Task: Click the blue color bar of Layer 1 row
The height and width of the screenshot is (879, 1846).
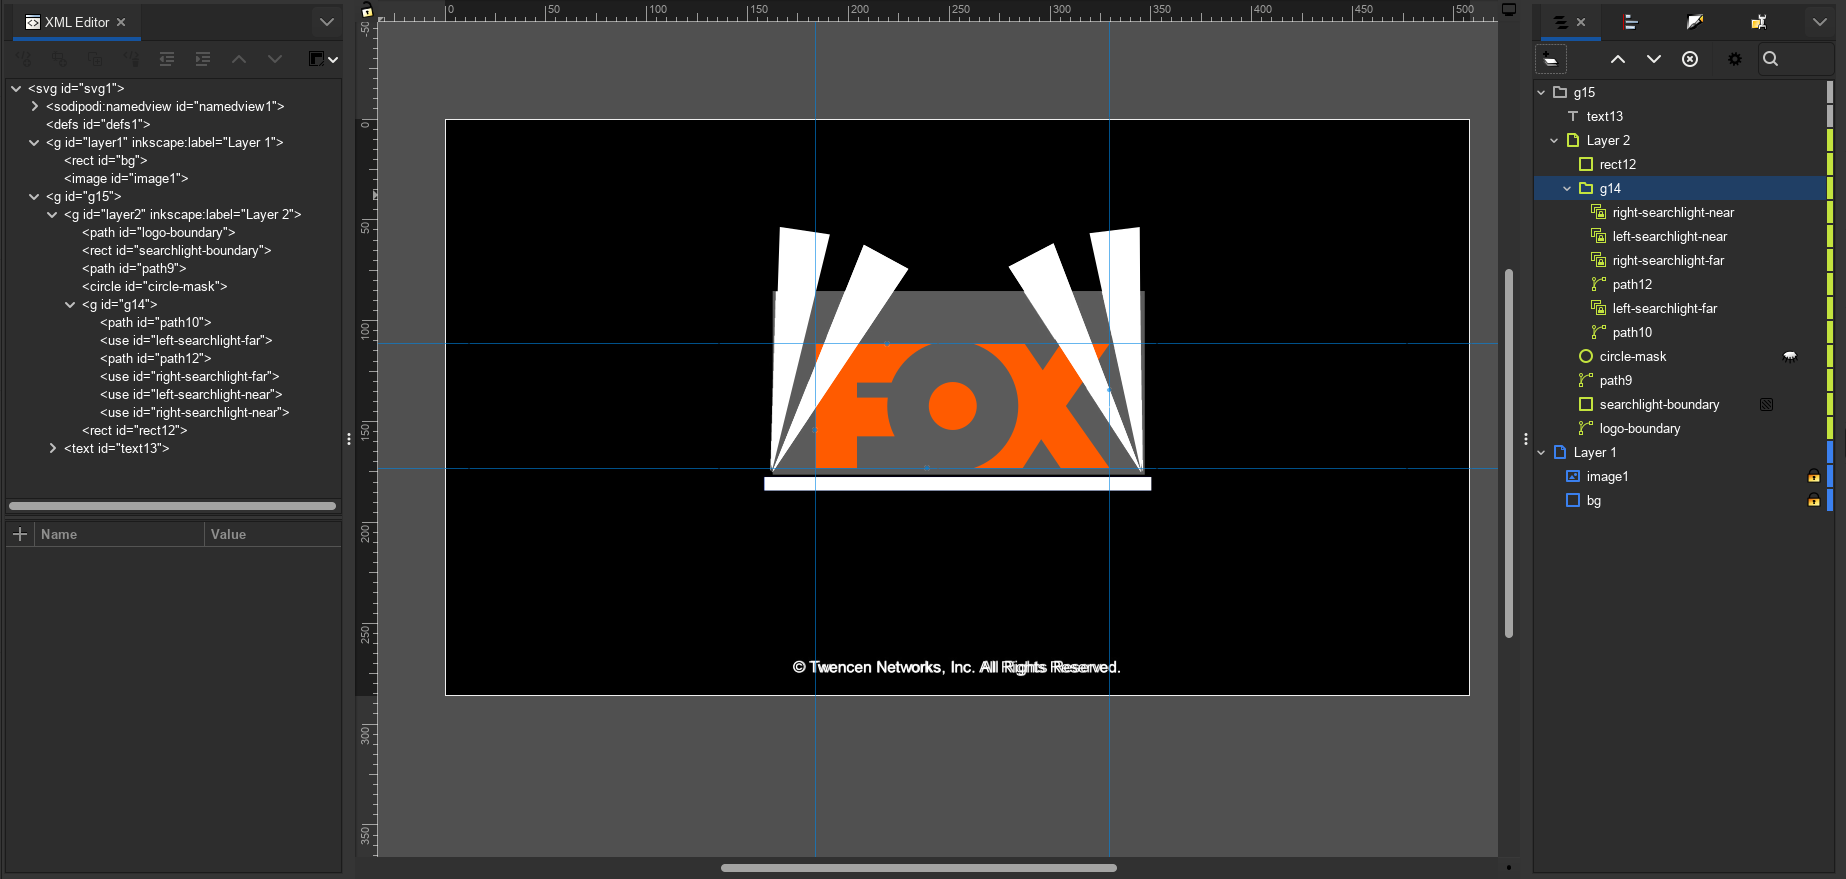Action: click(1830, 452)
